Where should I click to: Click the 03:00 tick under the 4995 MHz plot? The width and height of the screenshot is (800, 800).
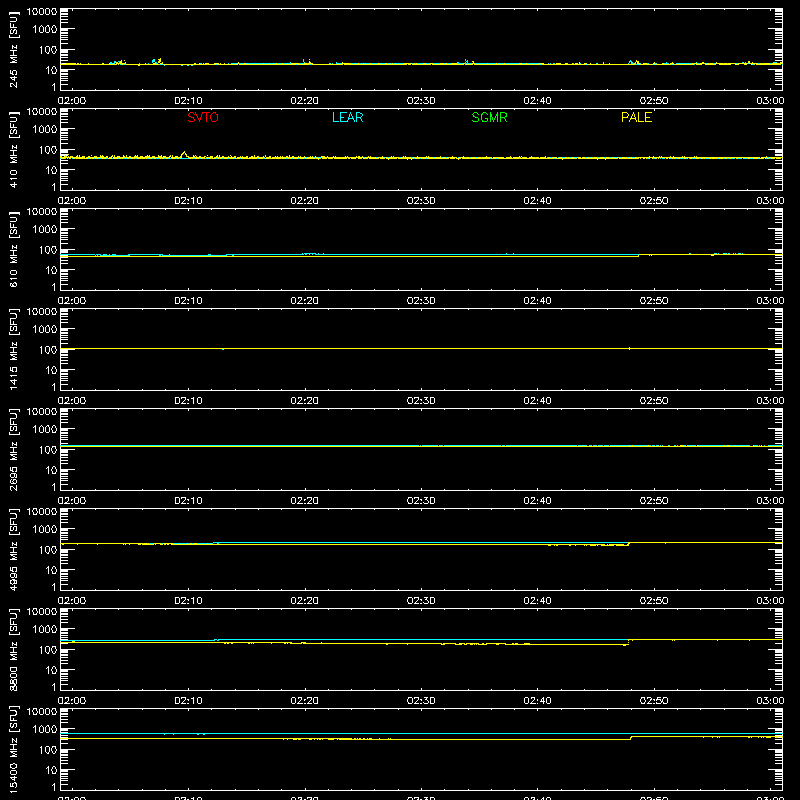click(x=770, y=601)
